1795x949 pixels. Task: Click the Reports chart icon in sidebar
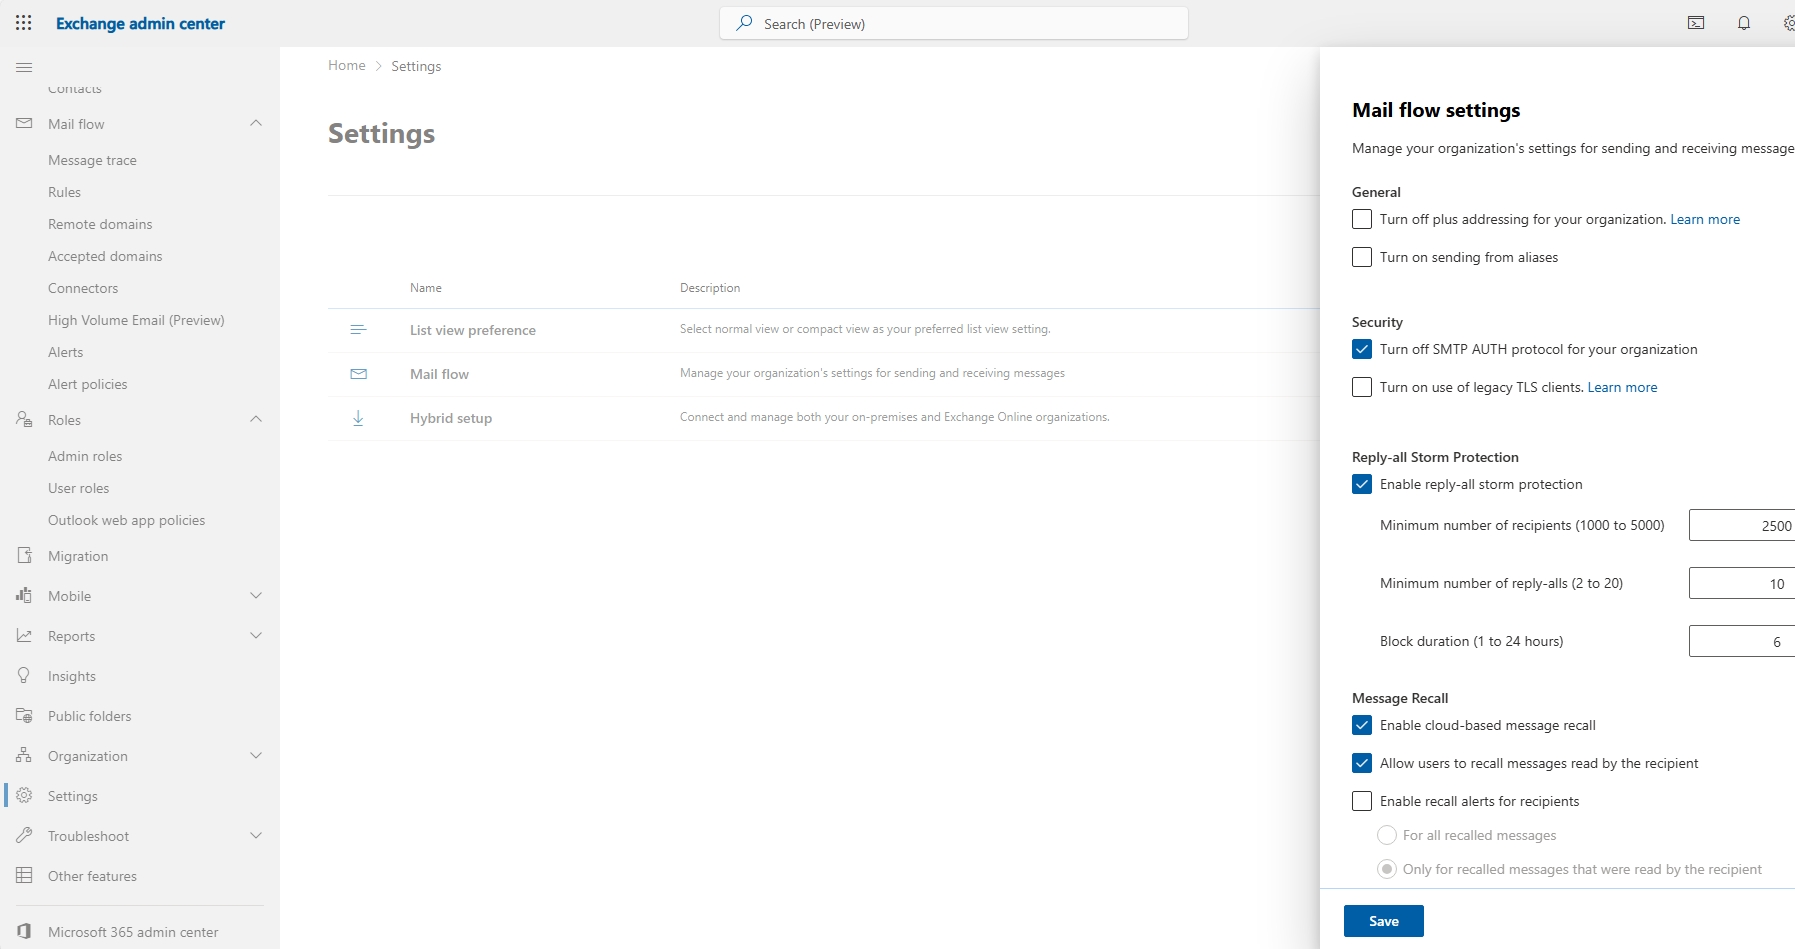coord(24,635)
